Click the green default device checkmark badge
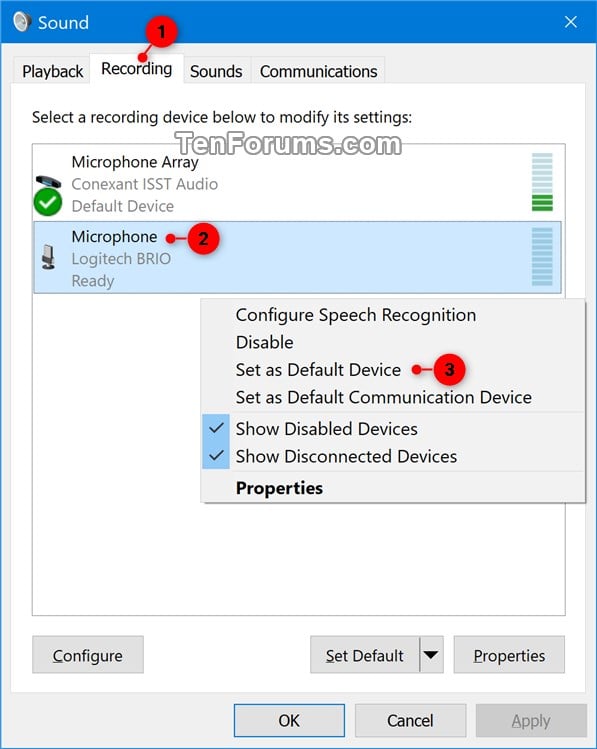 point(48,202)
